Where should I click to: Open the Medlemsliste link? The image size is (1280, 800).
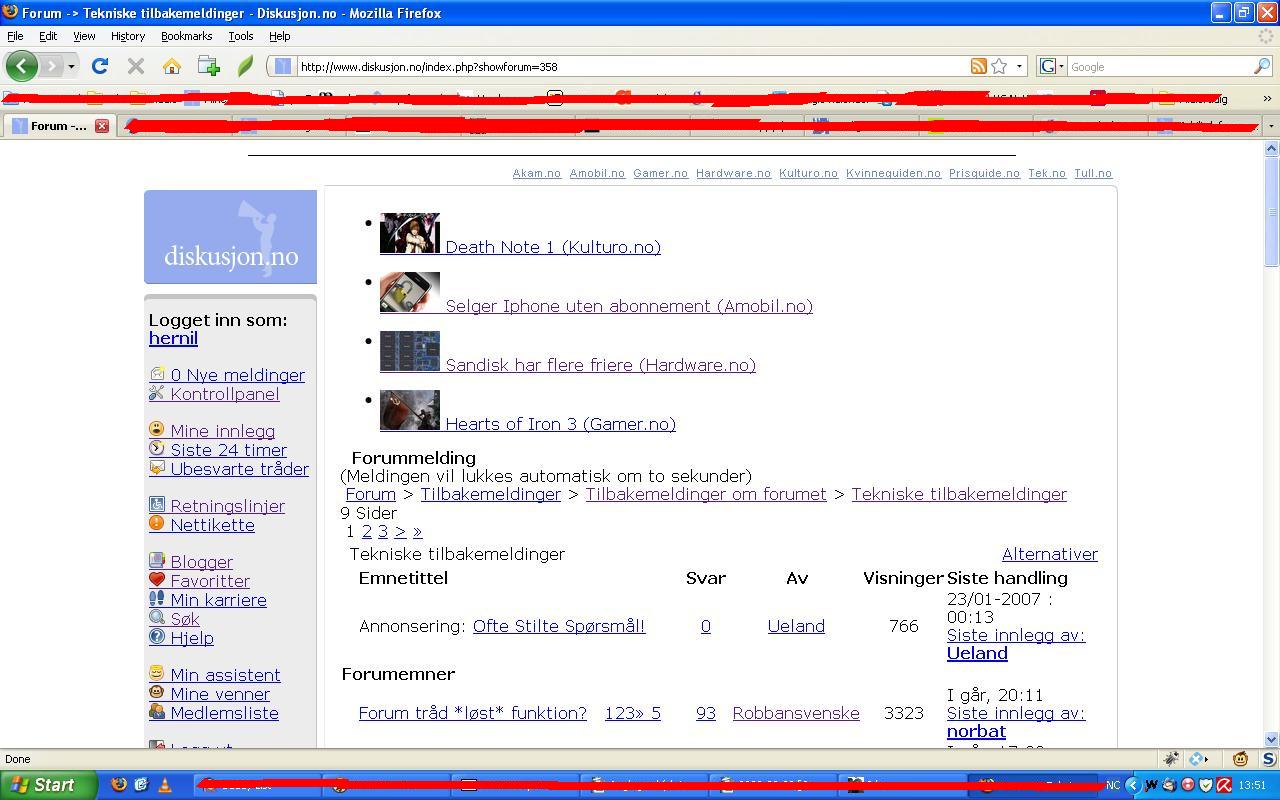(x=224, y=713)
